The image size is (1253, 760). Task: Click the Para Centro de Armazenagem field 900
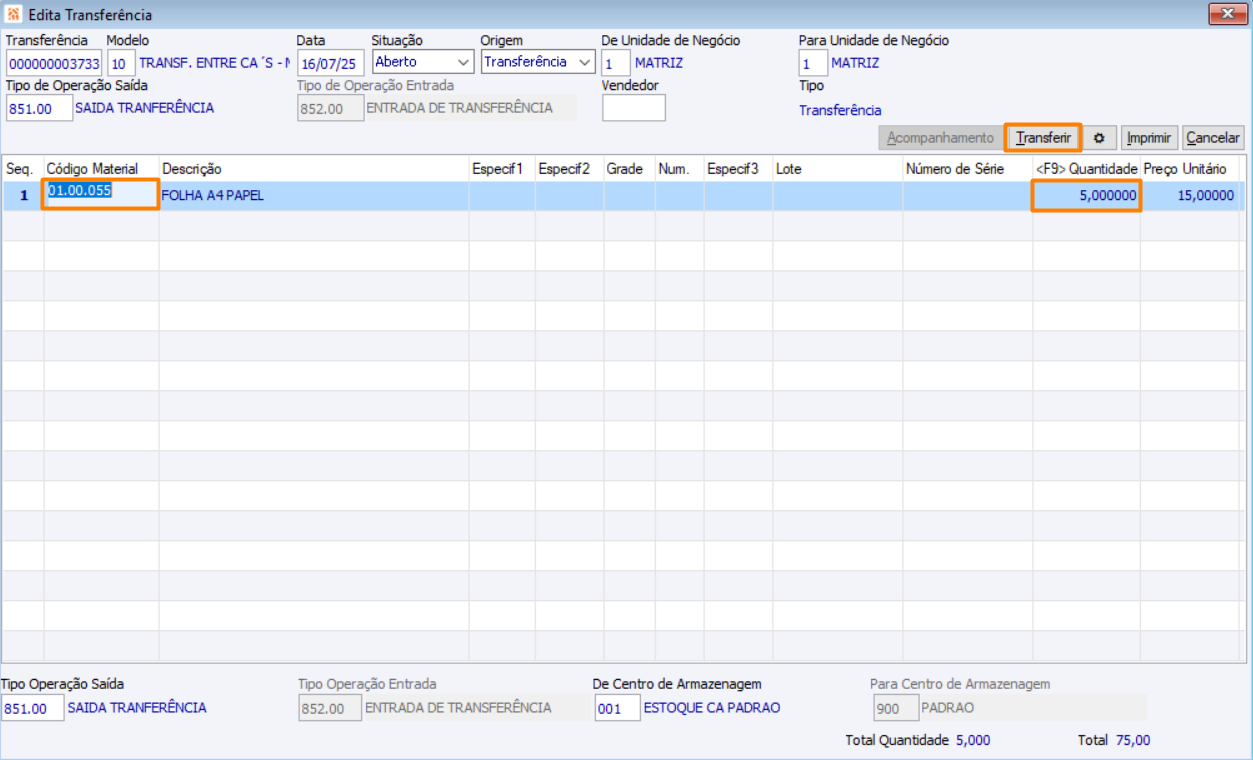click(x=894, y=708)
